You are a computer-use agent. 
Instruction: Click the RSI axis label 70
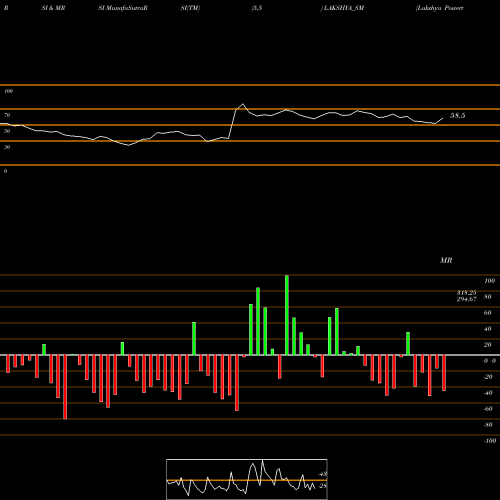[7, 115]
